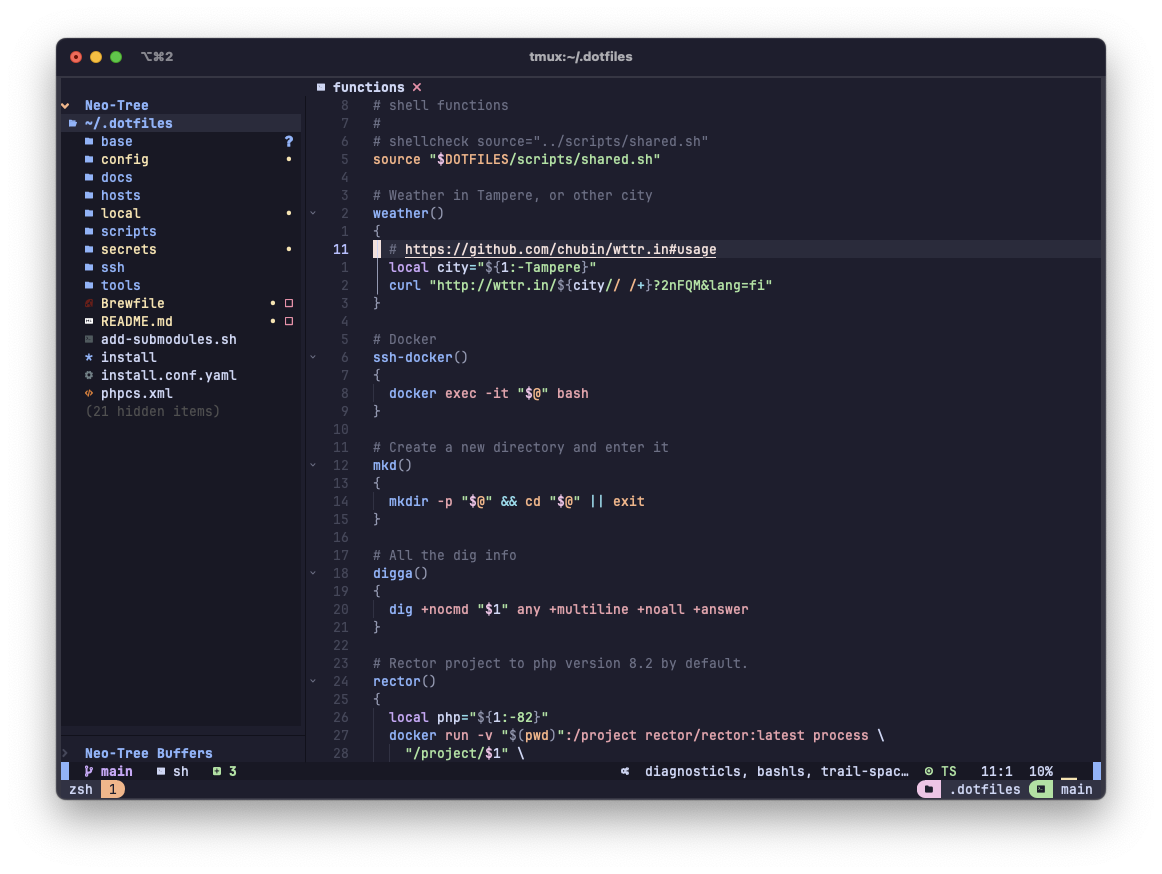Expand the Neo-Tree Buffers section

tap(64, 753)
